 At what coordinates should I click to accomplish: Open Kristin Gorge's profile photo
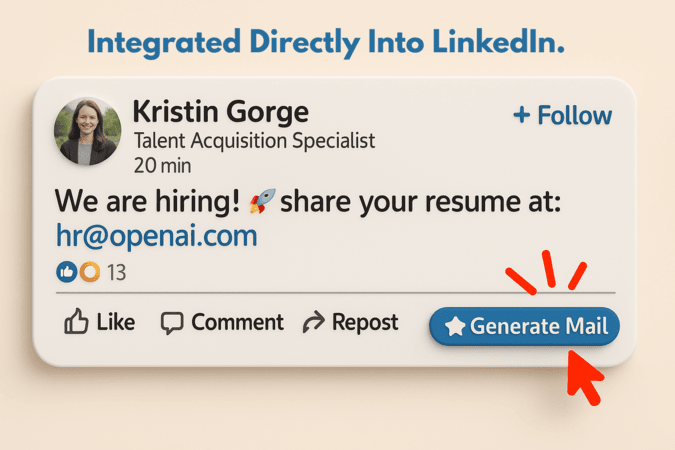coord(87,131)
